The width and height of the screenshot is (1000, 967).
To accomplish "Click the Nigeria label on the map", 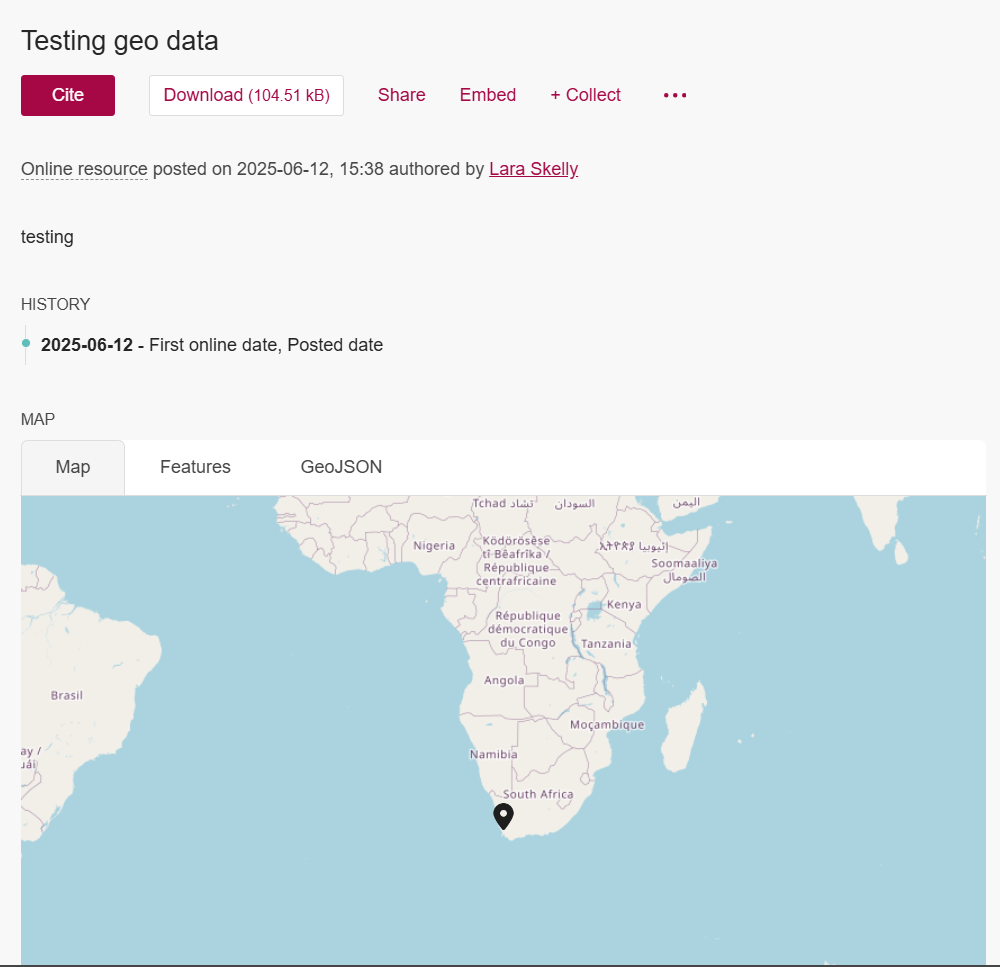I will (434, 546).
